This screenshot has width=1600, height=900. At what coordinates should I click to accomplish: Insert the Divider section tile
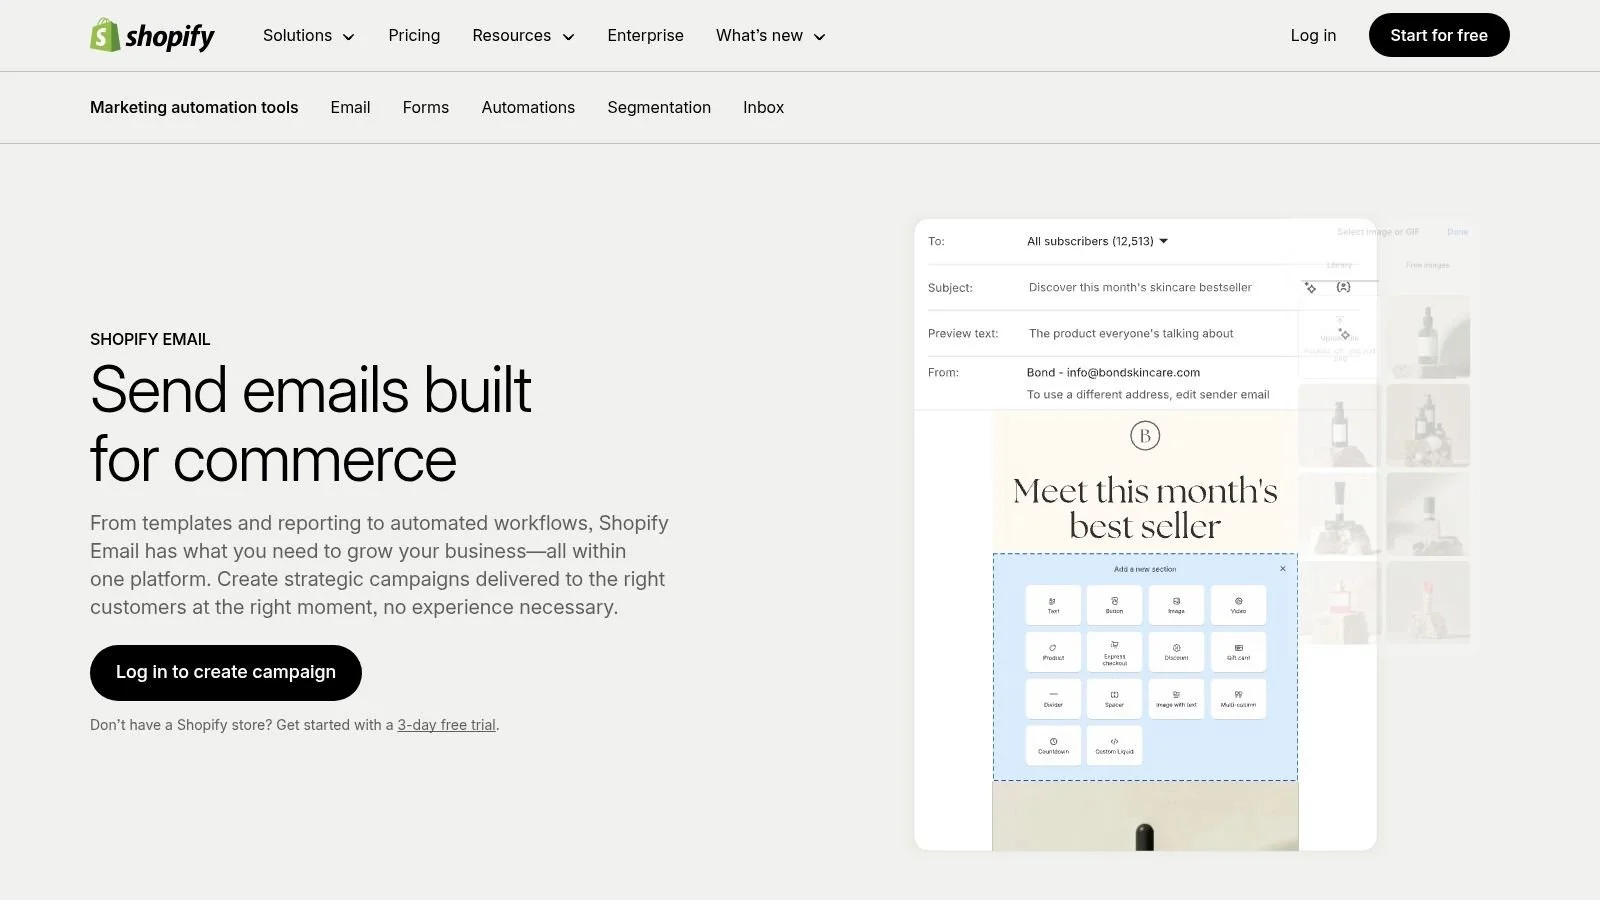[1053, 699]
